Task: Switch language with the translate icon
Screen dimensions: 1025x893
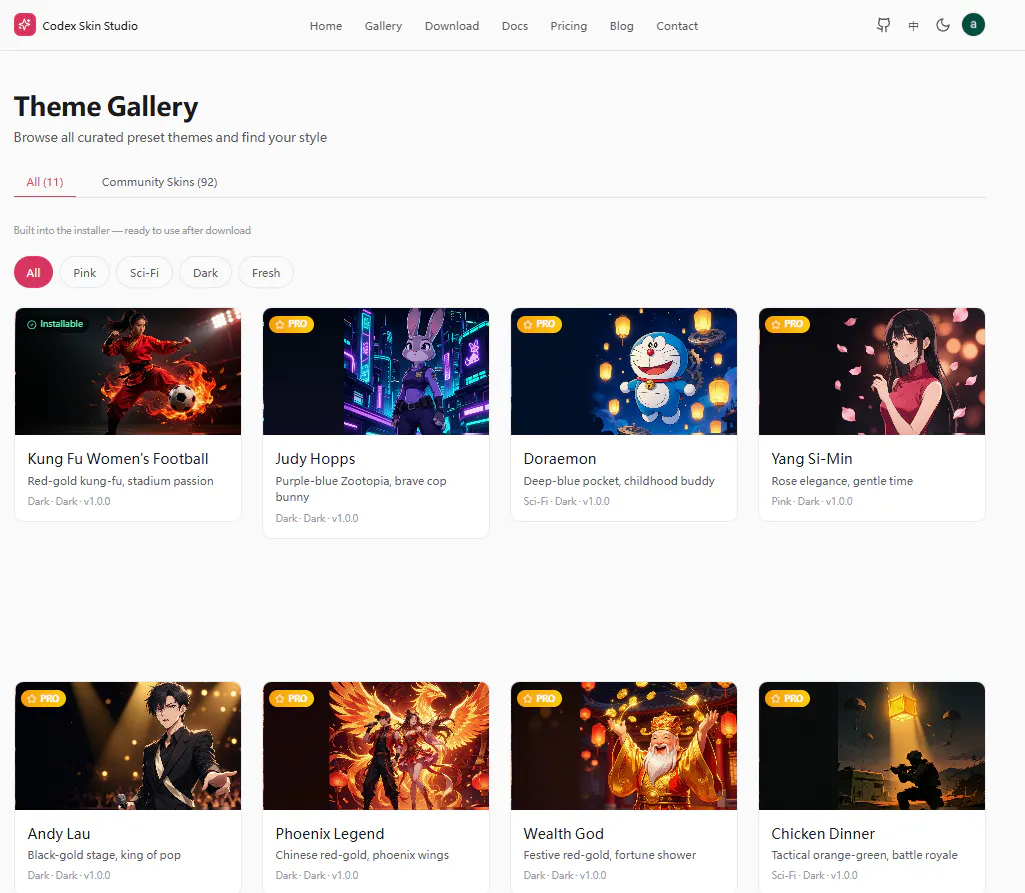Action: [913, 25]
